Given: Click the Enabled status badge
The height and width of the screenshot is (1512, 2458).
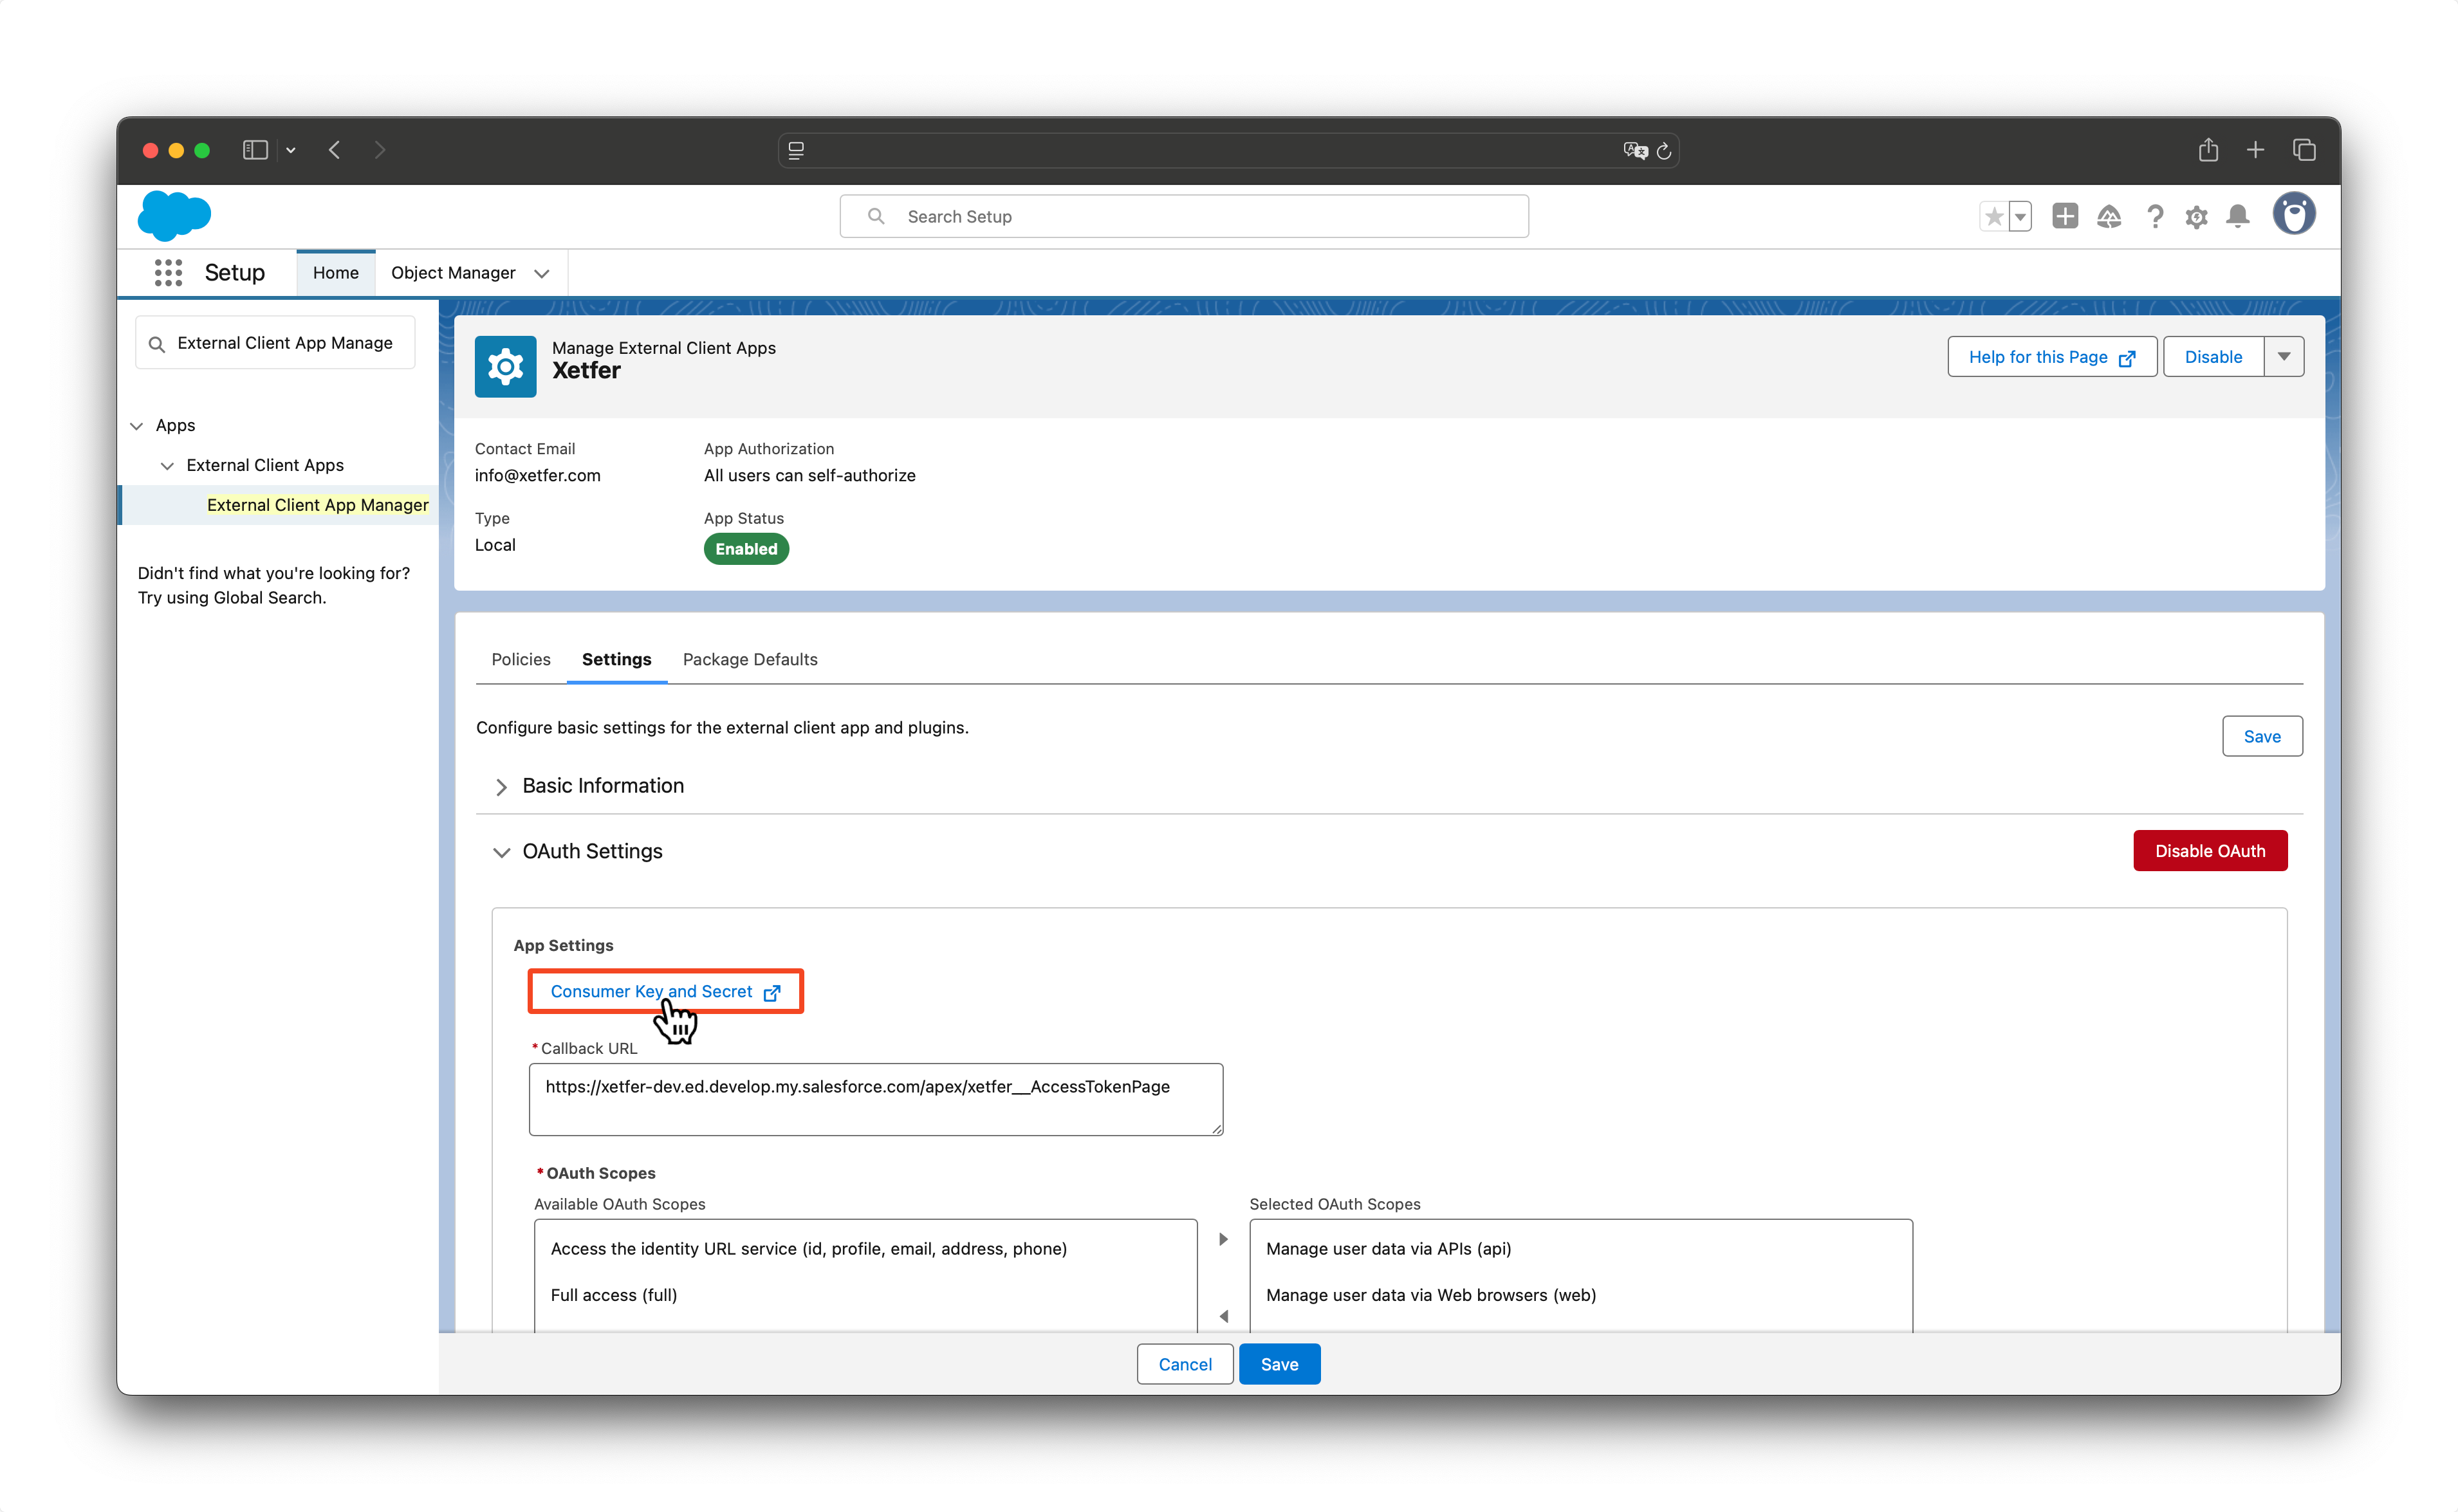Looking at the screenshot, I should pos(746,549).
